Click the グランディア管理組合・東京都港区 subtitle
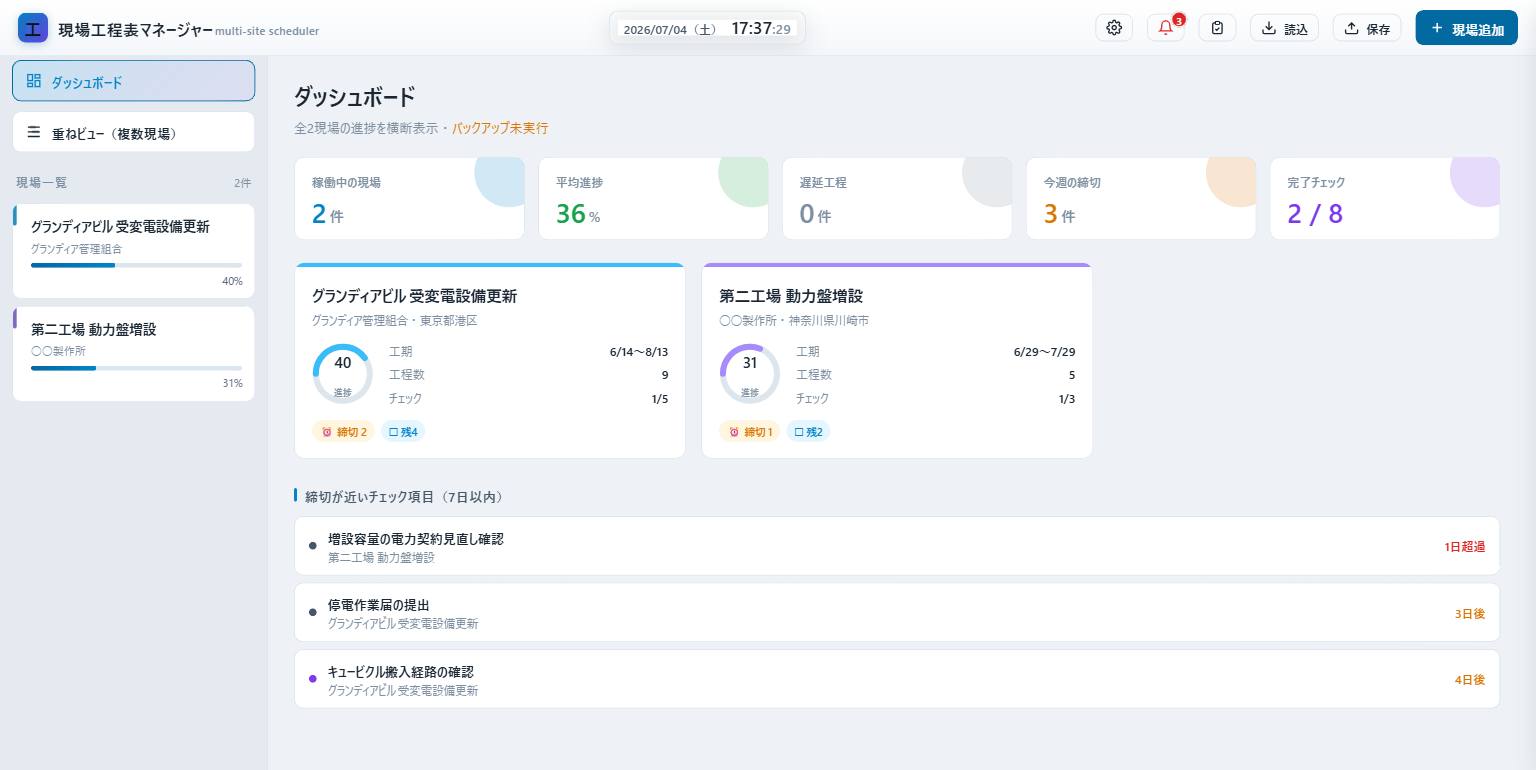 point(394,321)
